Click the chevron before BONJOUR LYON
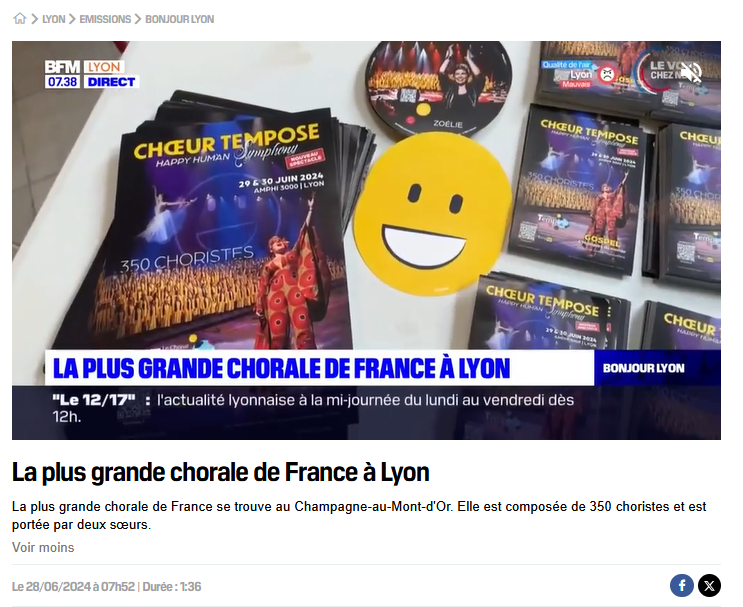This screenshot has height=607, width=743. [138, 19]
